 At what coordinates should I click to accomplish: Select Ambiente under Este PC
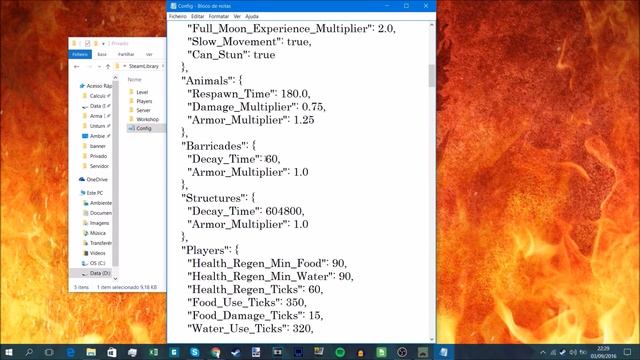[x=100, y=203]
